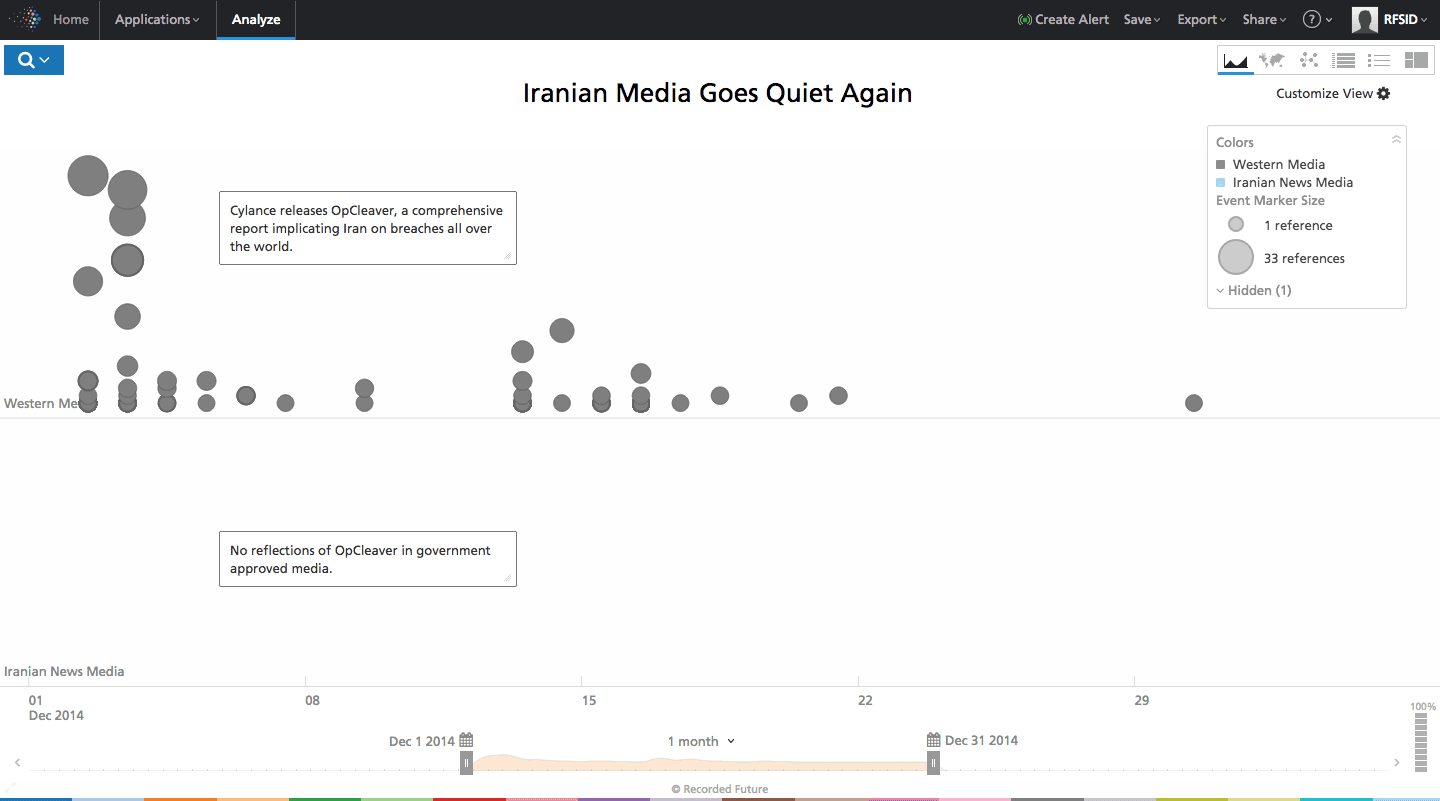Click the Western Media legend label
This screenshot has width=1440, height=801.
[x=1279, y=164]
